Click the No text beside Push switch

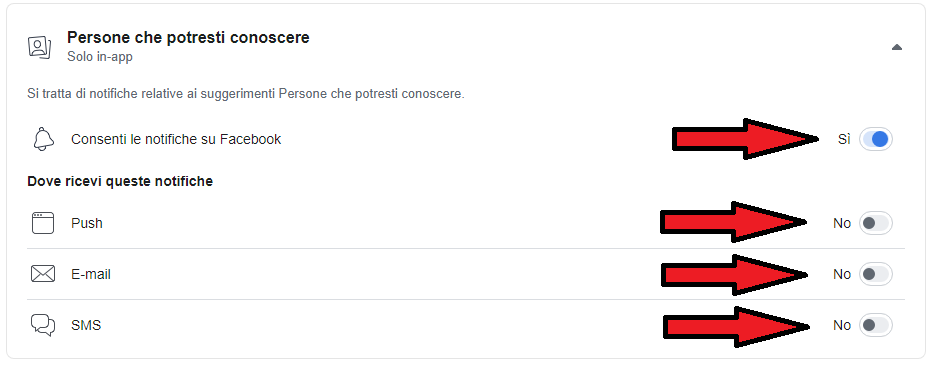click(842, 223)
